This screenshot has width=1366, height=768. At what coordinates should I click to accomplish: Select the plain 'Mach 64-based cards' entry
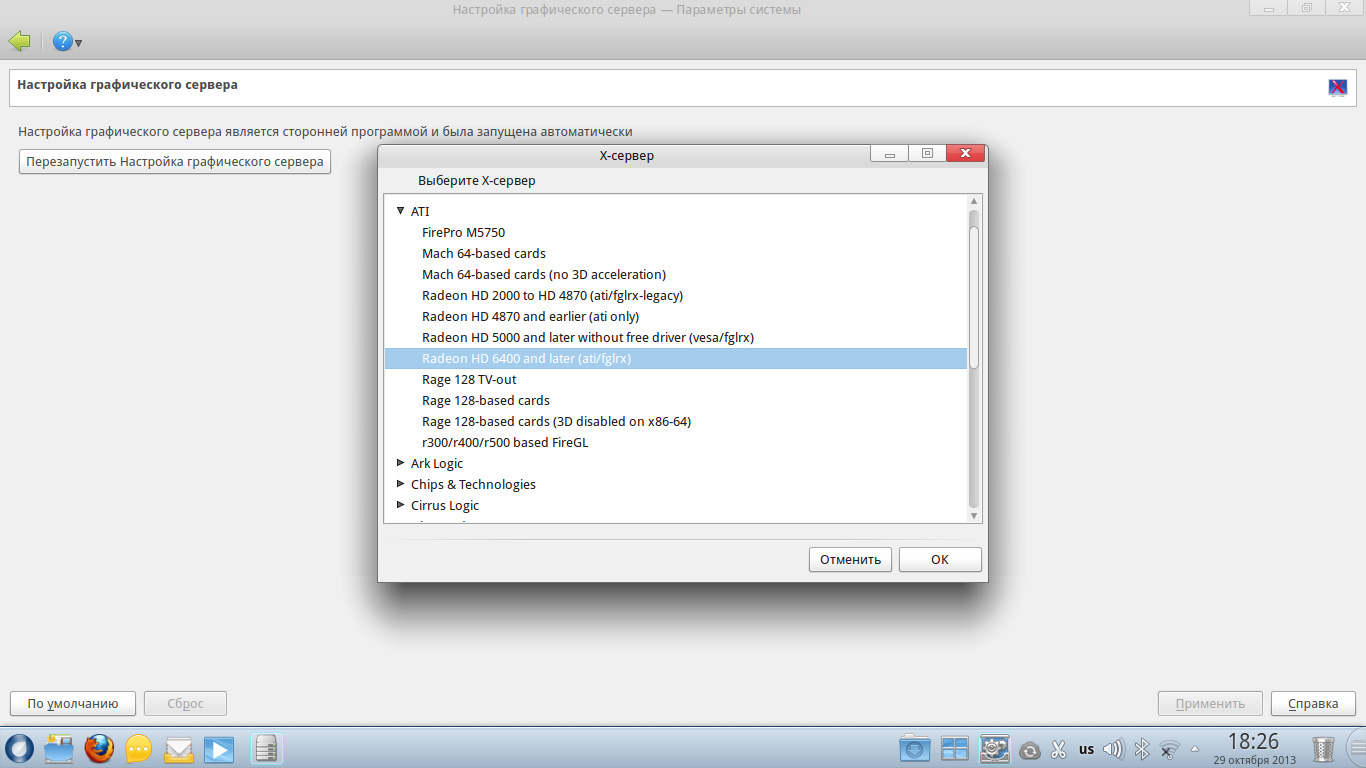[x=484, y=253]
